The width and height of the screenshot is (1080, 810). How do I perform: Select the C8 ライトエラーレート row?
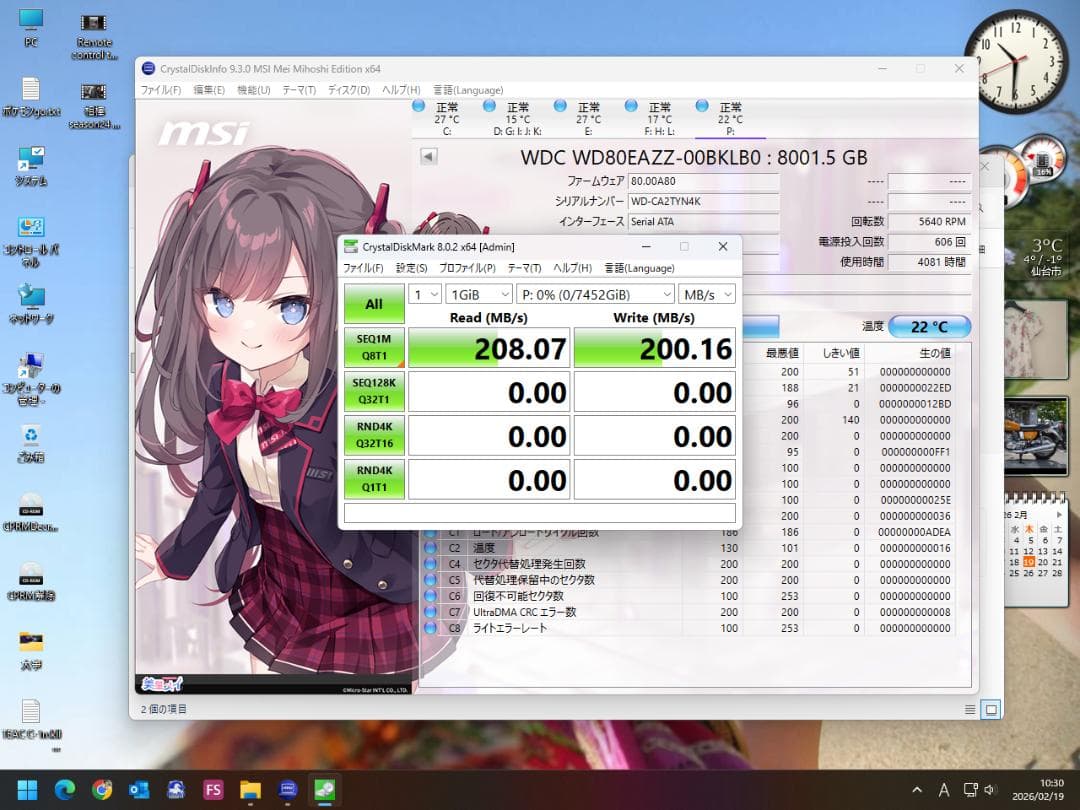pos(687,628)
